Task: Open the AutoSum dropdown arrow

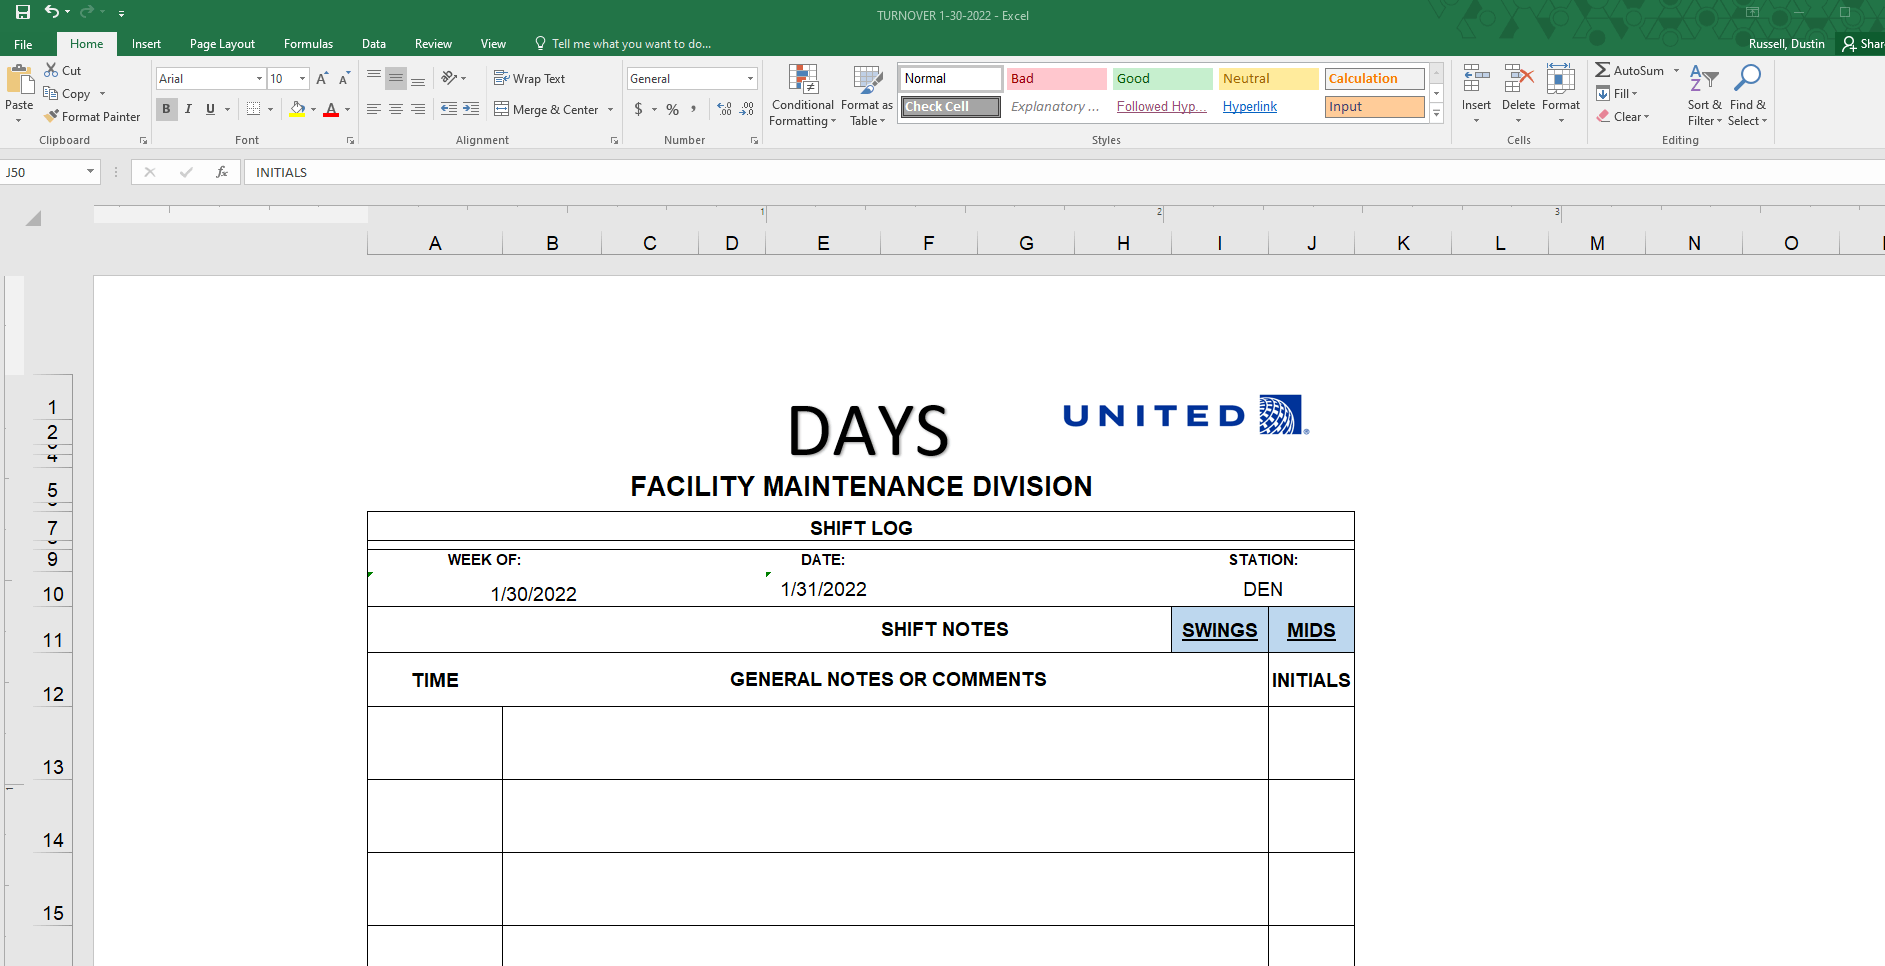Action: point(1676,70)
